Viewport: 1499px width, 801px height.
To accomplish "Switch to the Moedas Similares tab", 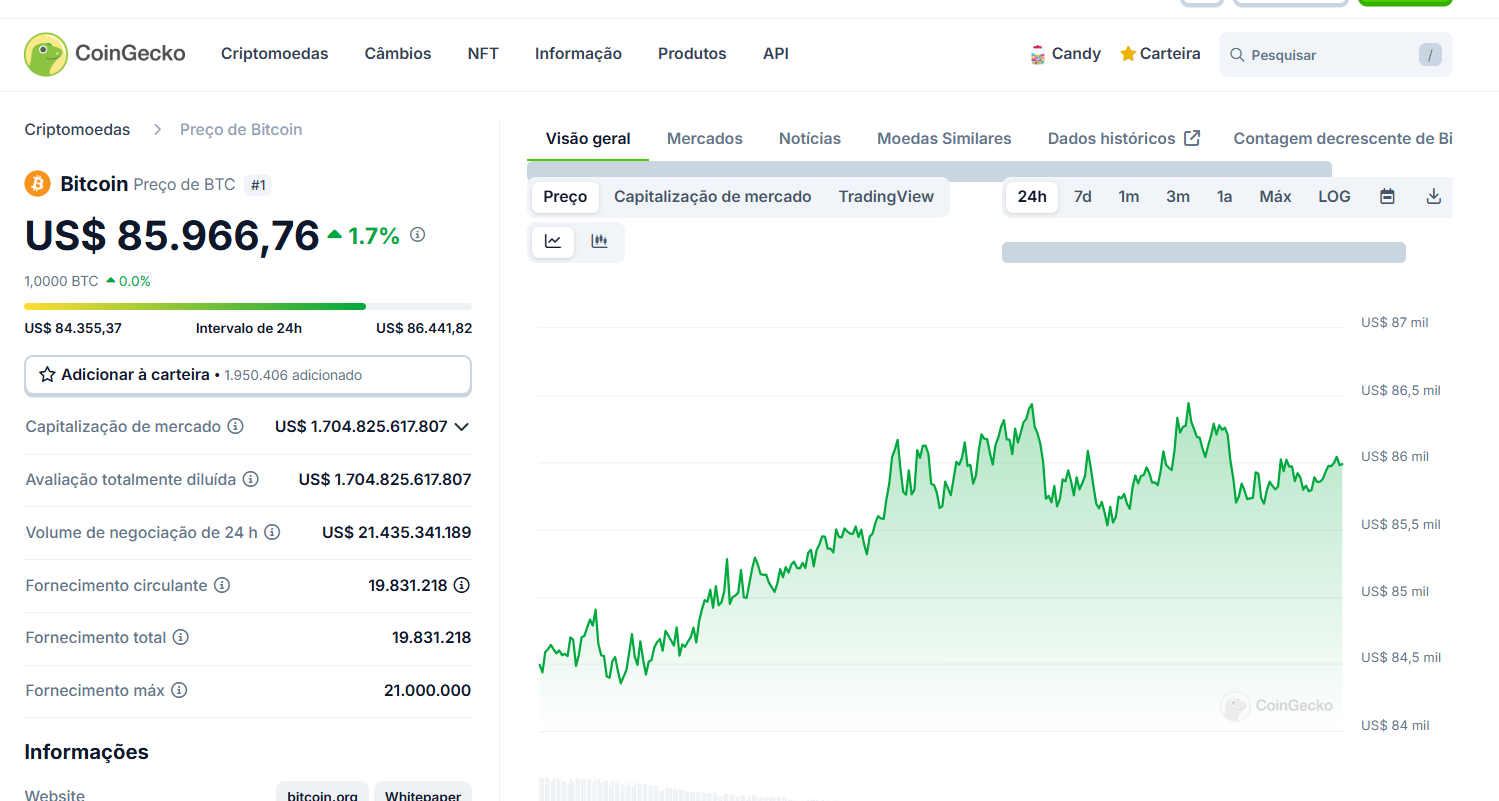I will [x=944, y=139].
